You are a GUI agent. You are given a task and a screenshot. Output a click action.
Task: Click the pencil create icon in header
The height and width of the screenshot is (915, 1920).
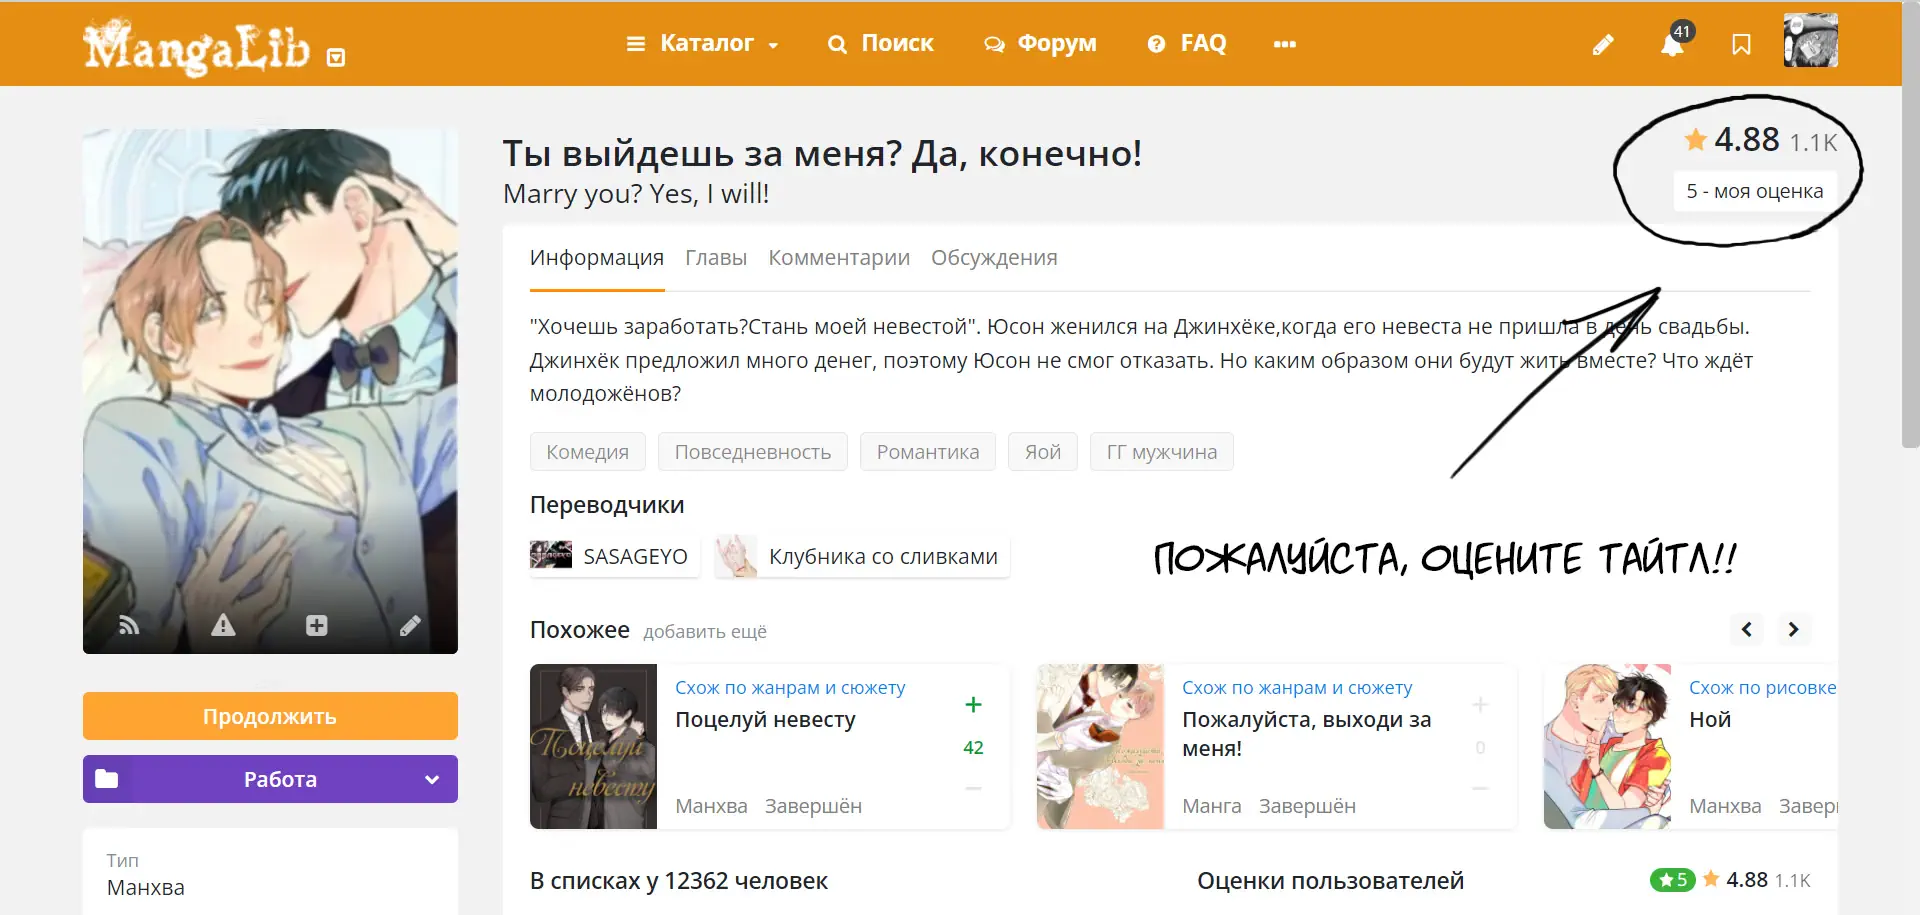tap(1603, 45)
